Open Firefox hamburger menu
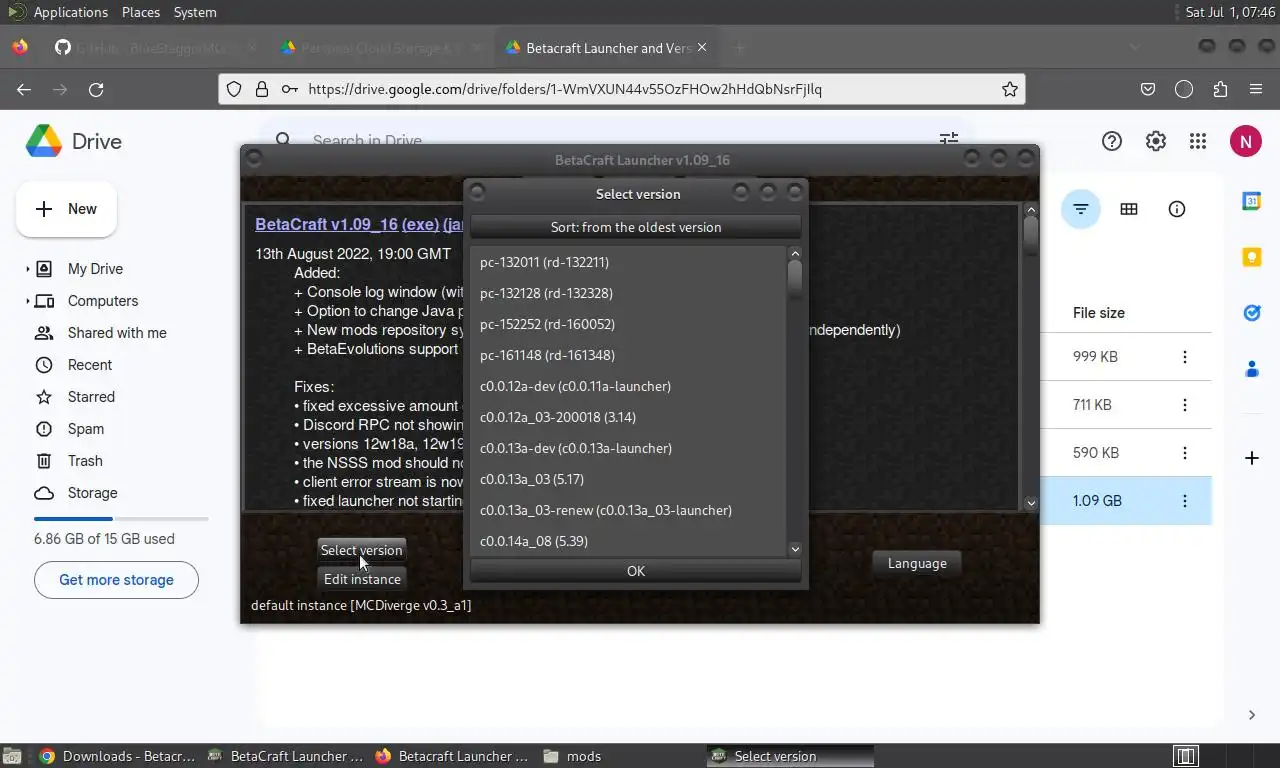Image resolution: width=1280 pixels, height=768 pixels. (1256, 89)
